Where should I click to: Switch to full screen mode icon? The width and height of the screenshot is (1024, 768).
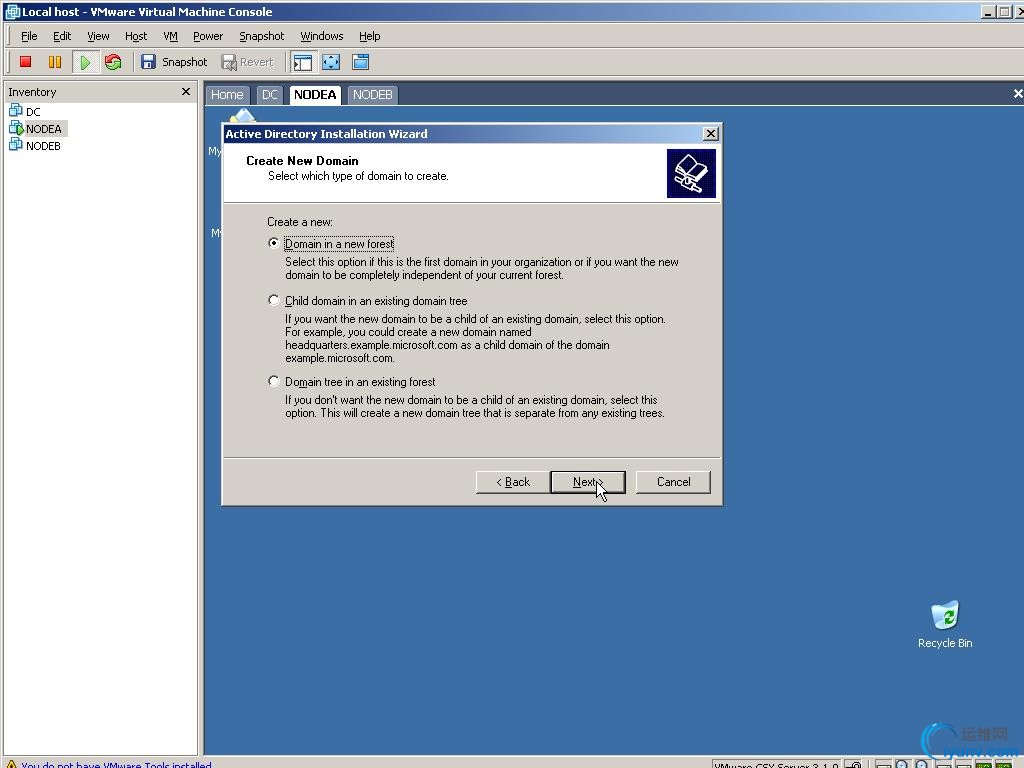(331, 62)
